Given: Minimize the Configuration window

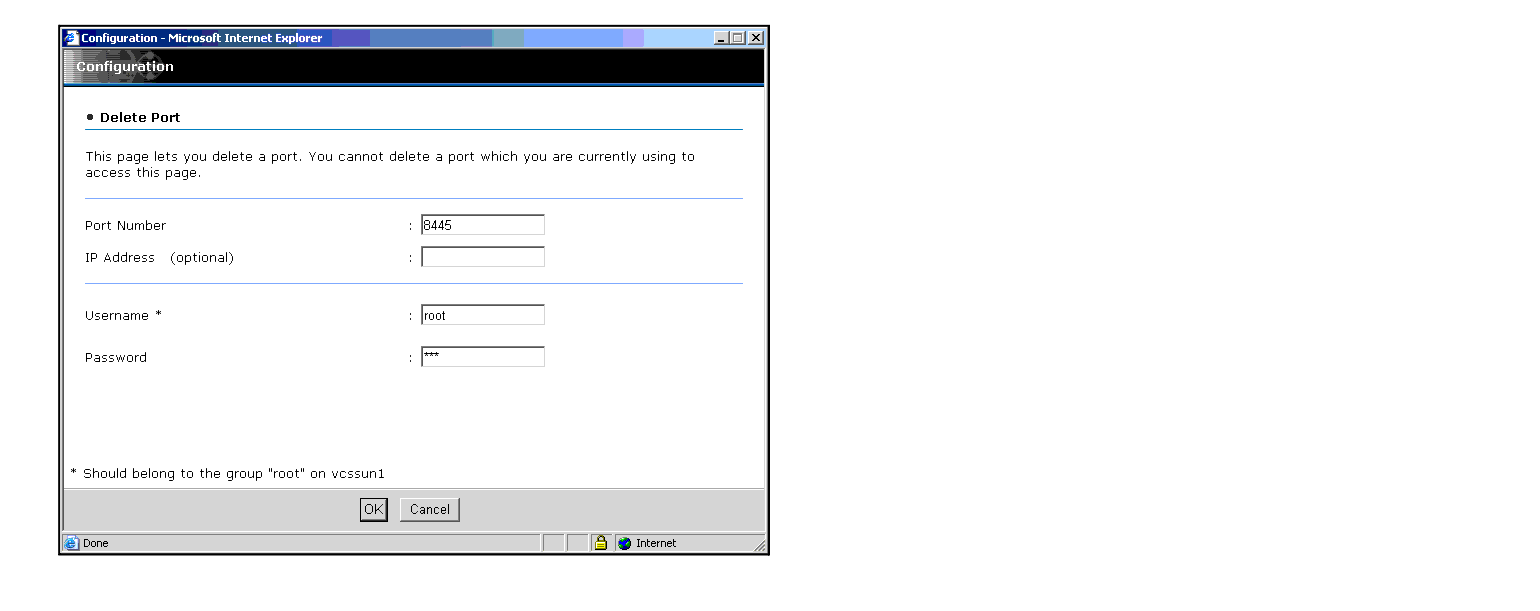Looking at the screenshot, I should [x=722, y=38].
